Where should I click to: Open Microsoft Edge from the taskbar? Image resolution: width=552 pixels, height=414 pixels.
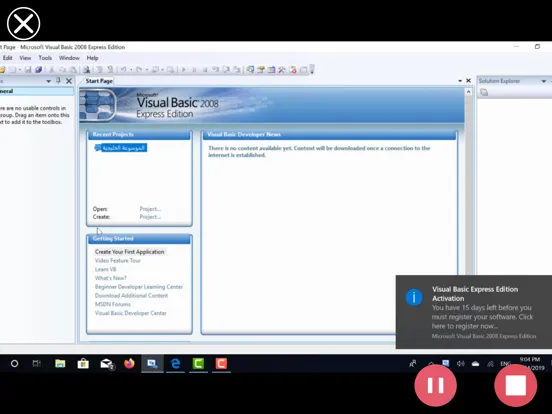click(175, 363)
